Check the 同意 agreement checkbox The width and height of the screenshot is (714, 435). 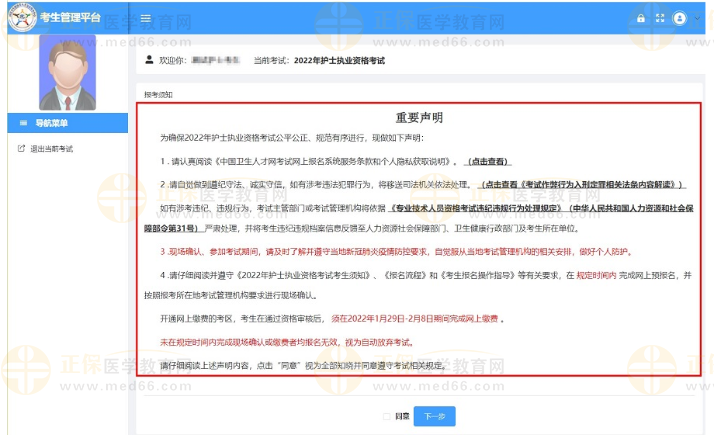click(x=386, y=415)
